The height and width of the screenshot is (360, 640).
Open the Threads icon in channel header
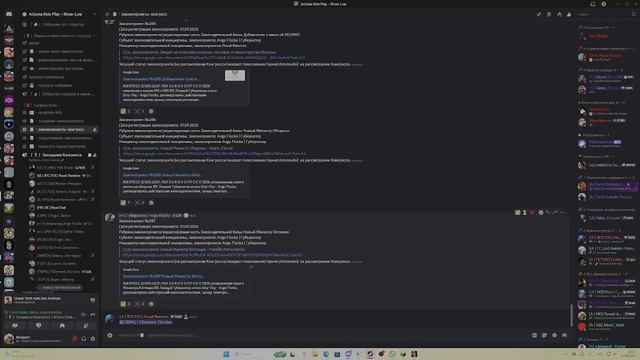point(539,14)
